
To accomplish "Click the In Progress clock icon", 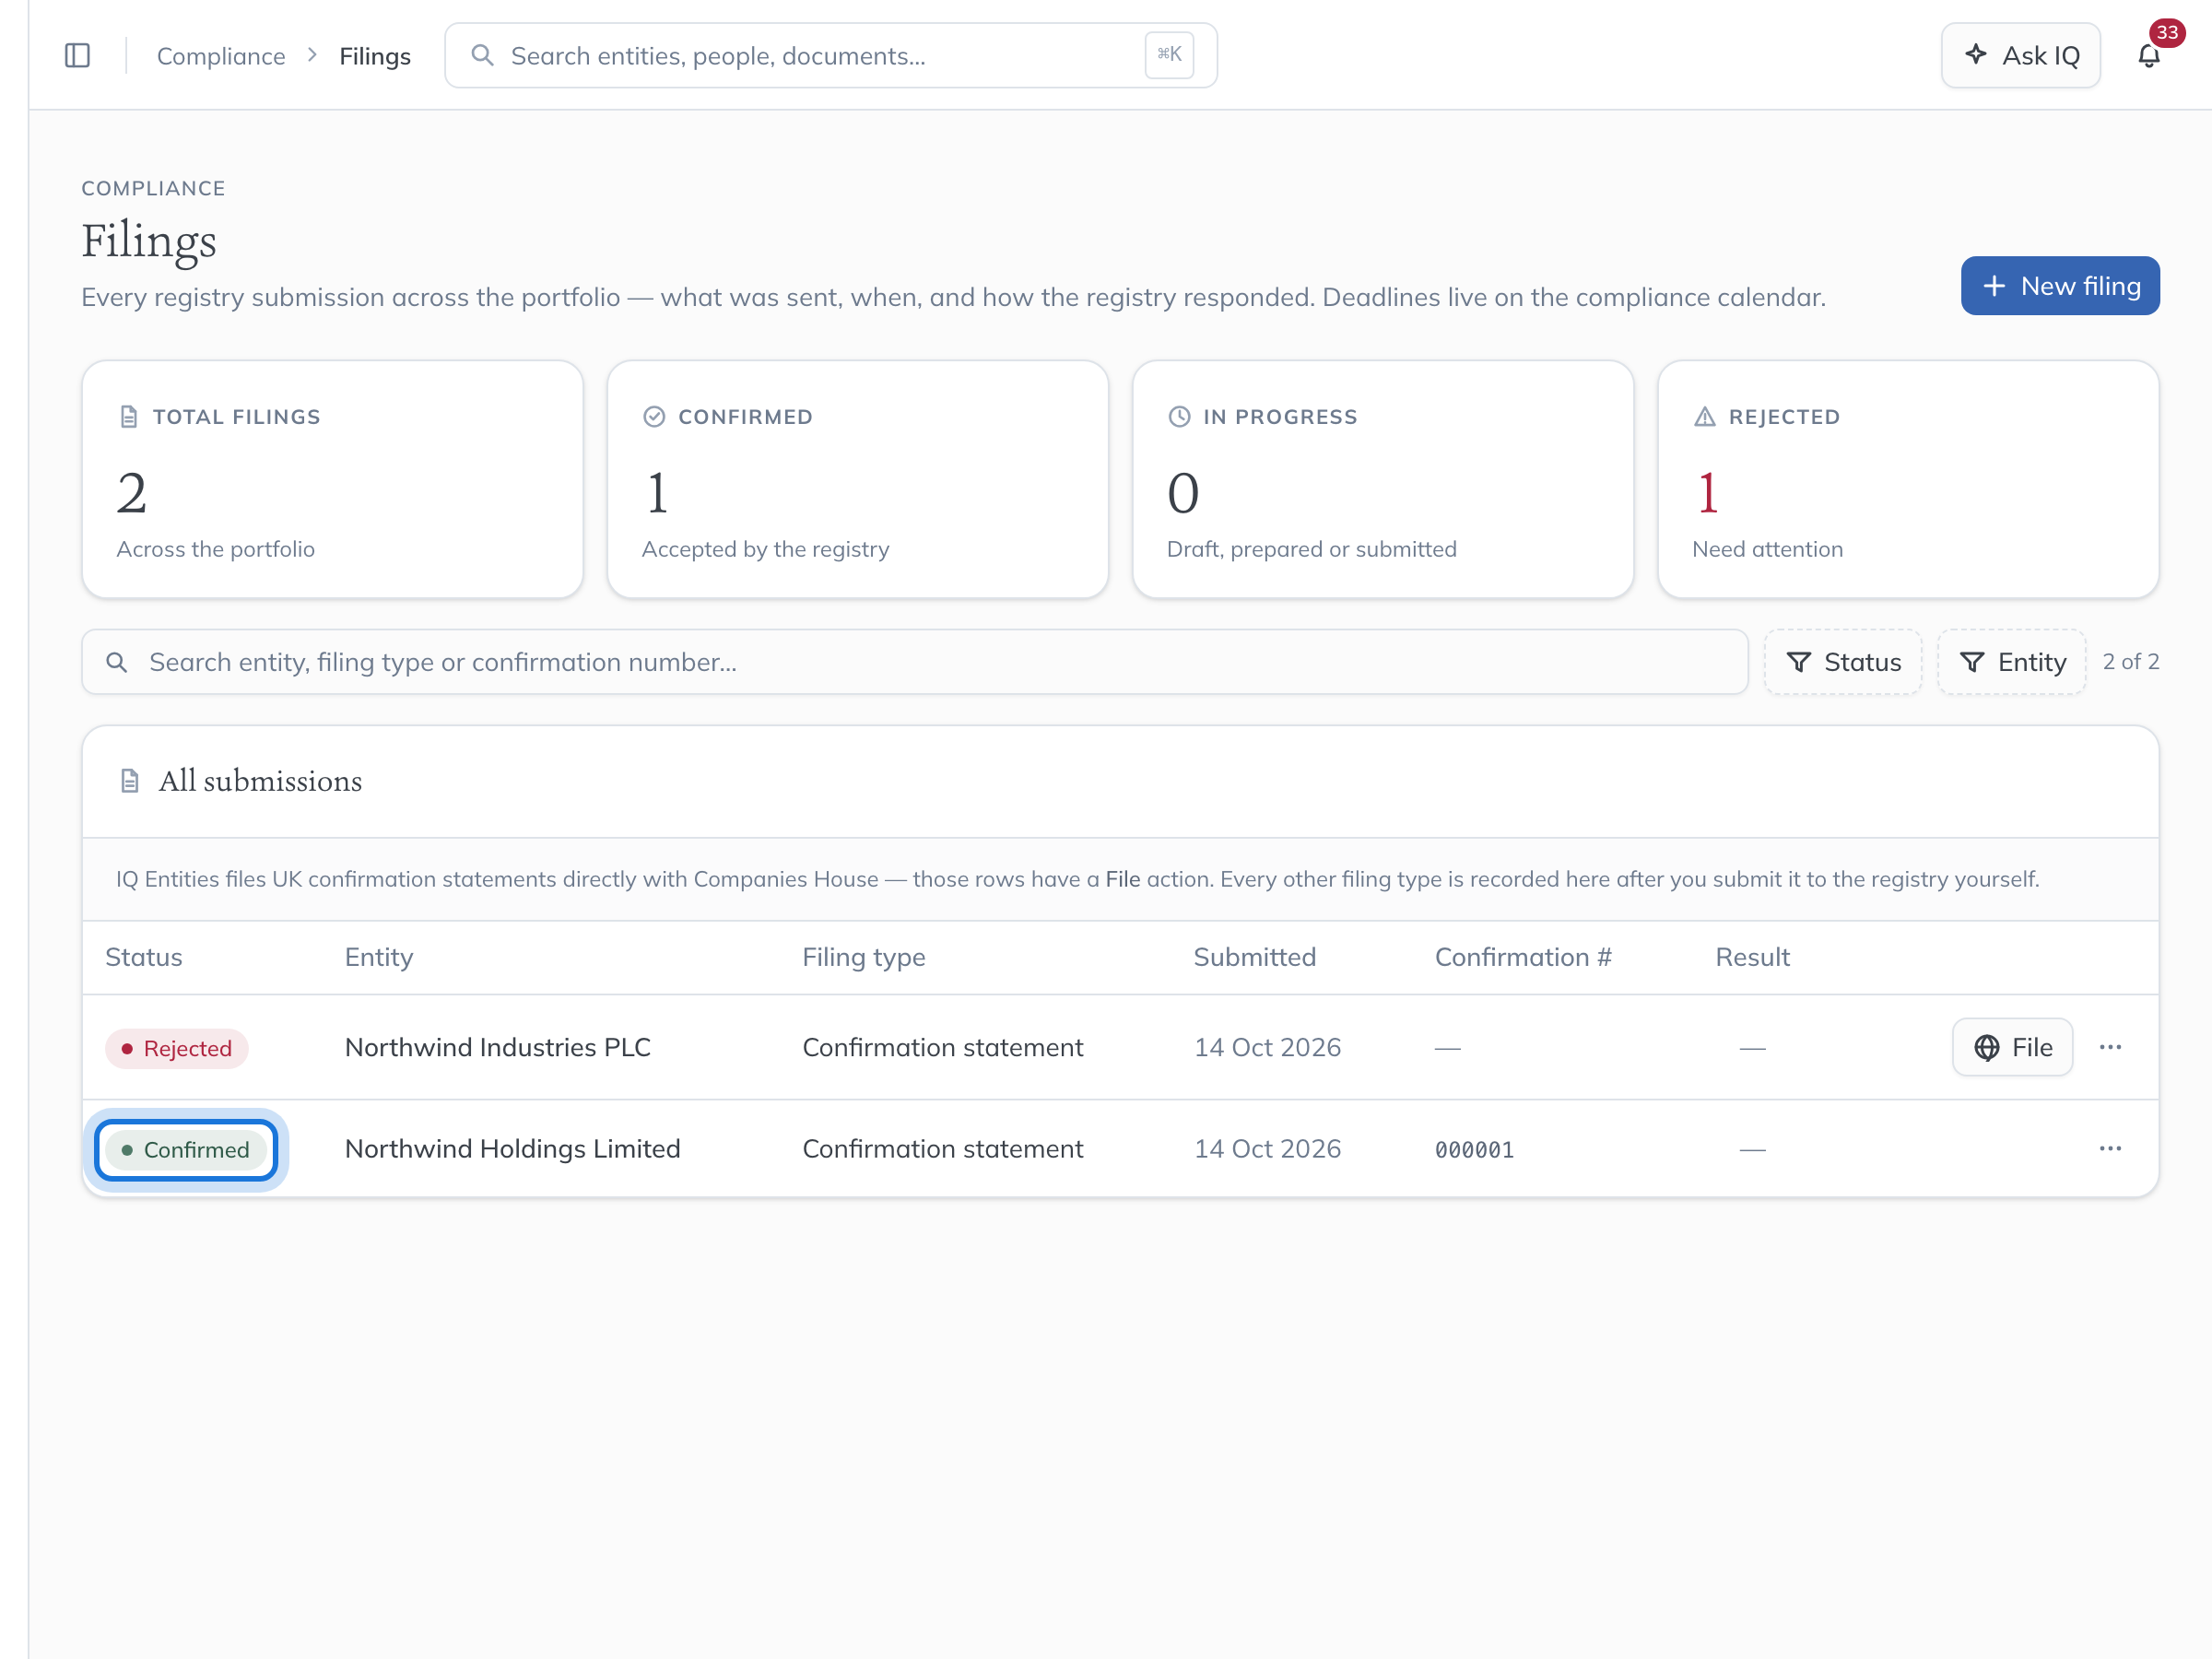I will pyautogui.click(x=1179, y=417).
